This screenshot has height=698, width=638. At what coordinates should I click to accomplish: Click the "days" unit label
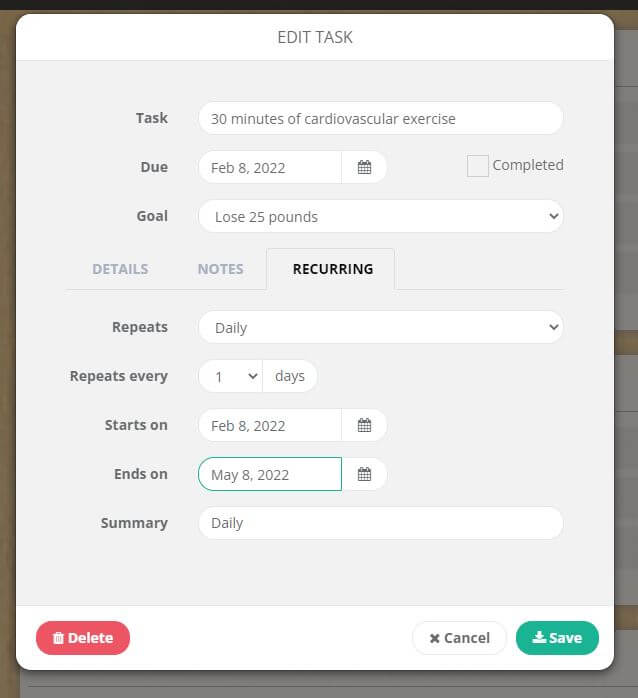click(x=290, y=376)
